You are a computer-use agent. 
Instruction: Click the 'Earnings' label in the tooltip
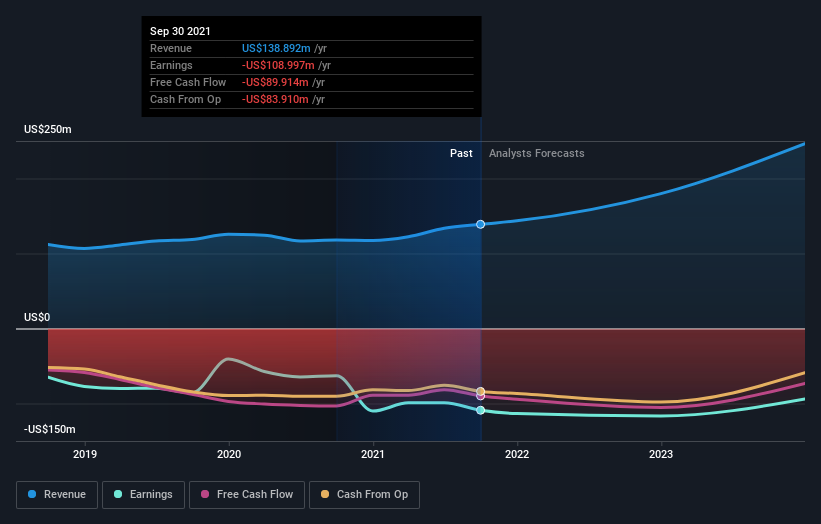click(171, 65)
